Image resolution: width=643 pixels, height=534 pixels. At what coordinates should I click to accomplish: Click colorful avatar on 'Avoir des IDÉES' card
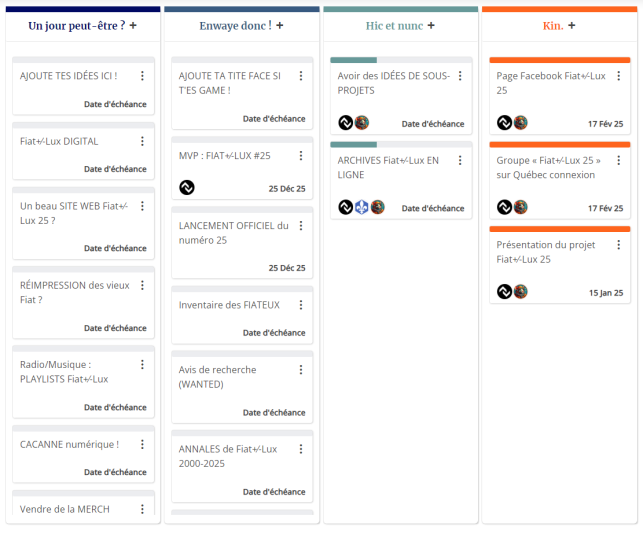[x=362, y=123]
